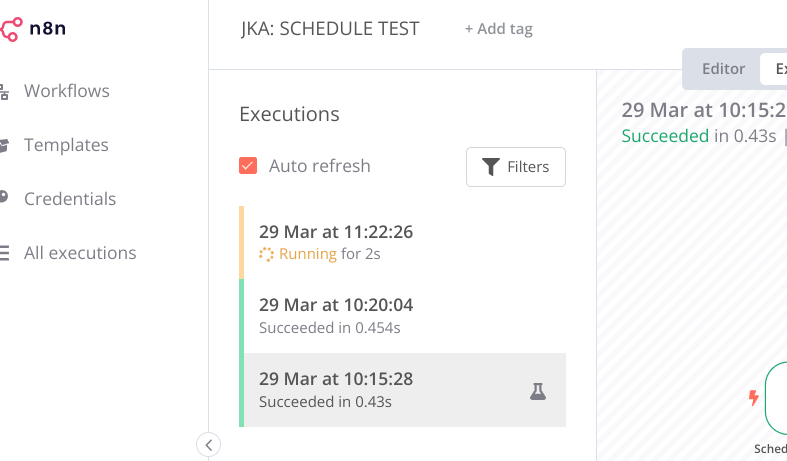Select the Executions tab
Image resolution: width=787 pixels, height=461 pixels.
pos(774,69)
